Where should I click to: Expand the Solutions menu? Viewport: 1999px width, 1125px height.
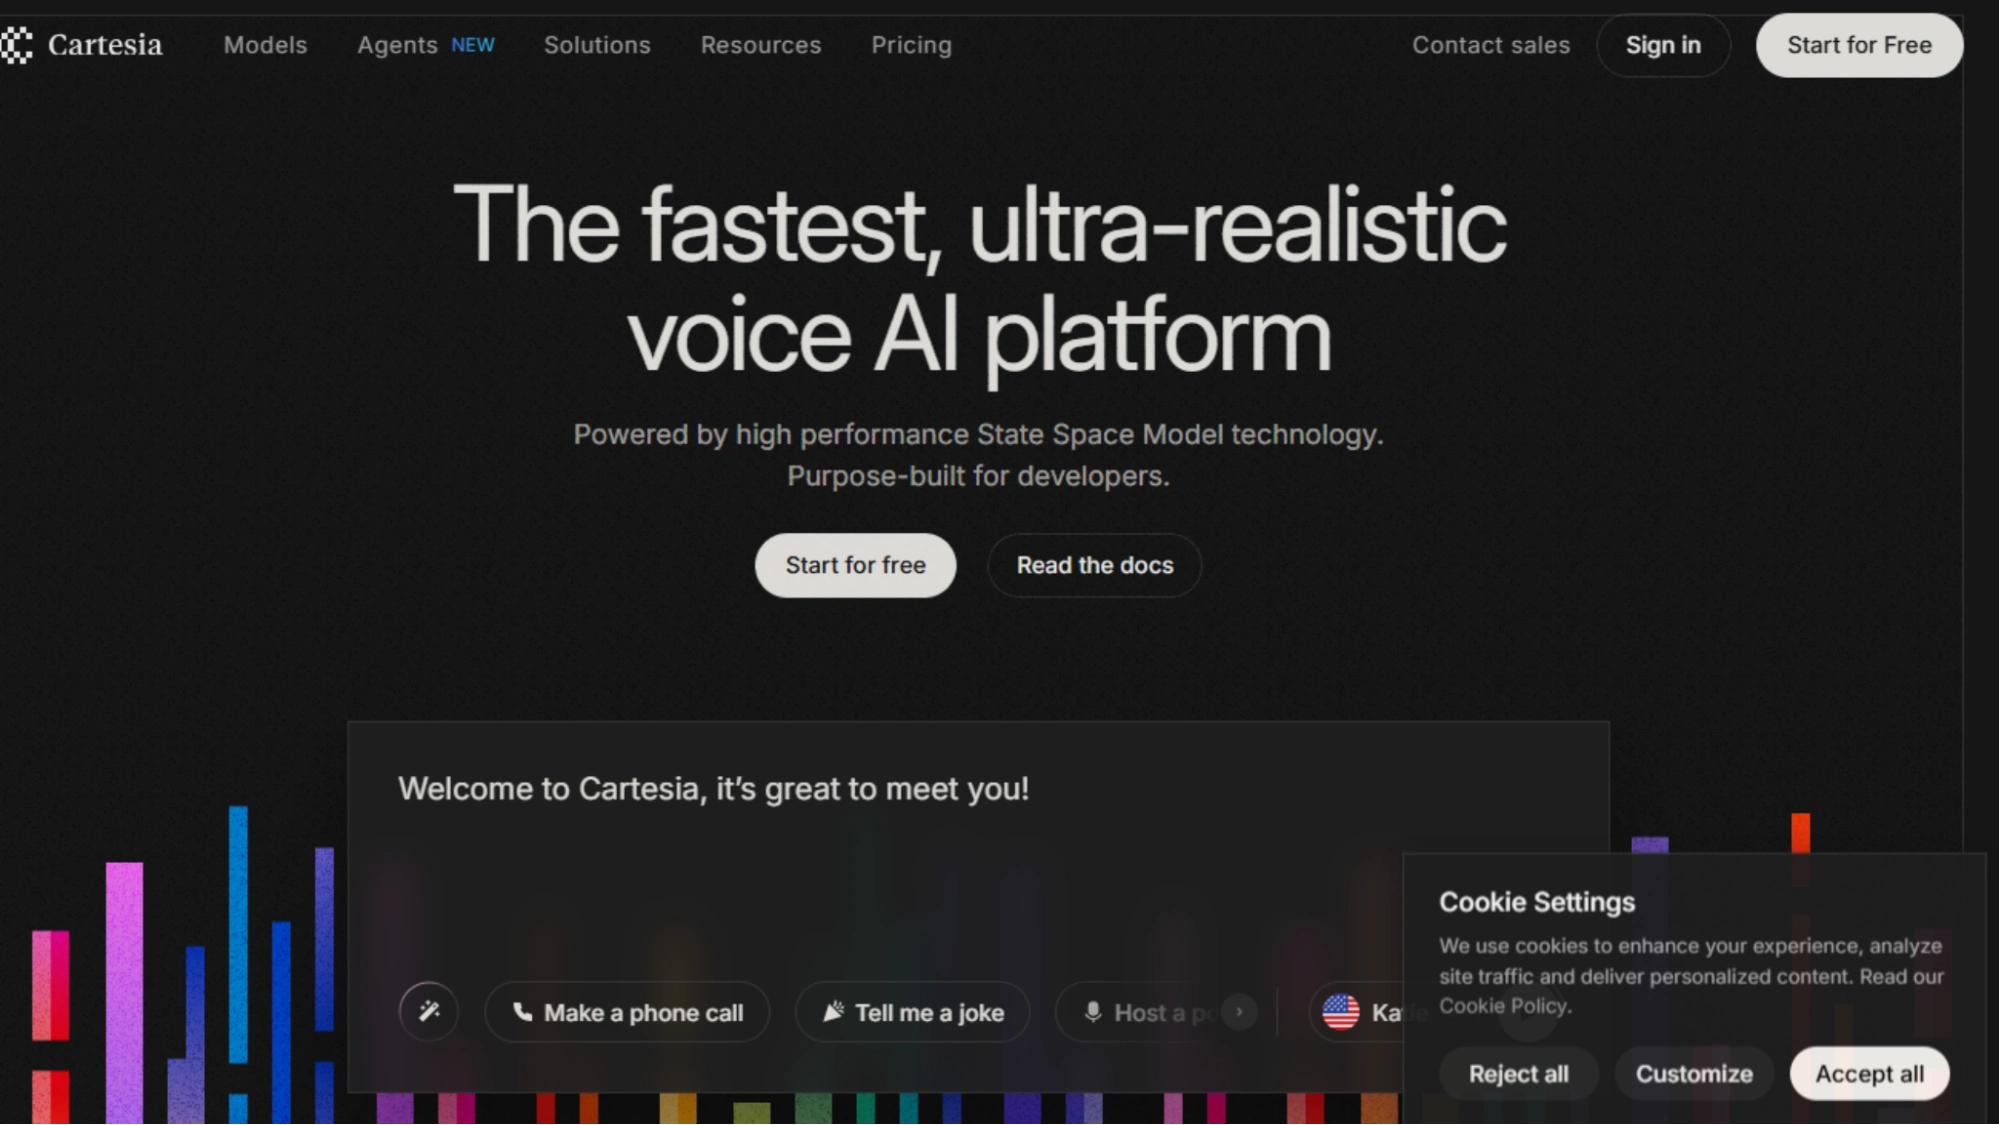click(597, 45)
